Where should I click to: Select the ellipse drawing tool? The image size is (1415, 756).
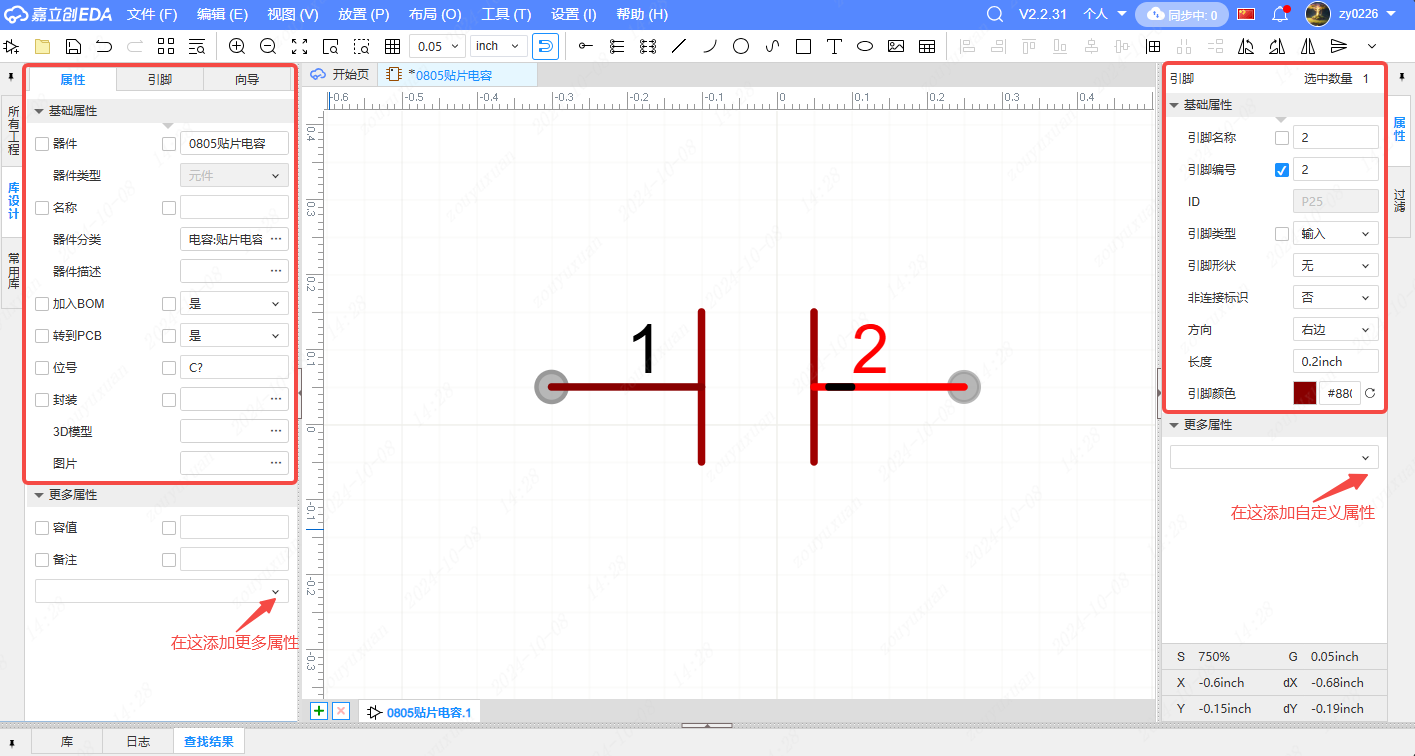coord(865,47)
